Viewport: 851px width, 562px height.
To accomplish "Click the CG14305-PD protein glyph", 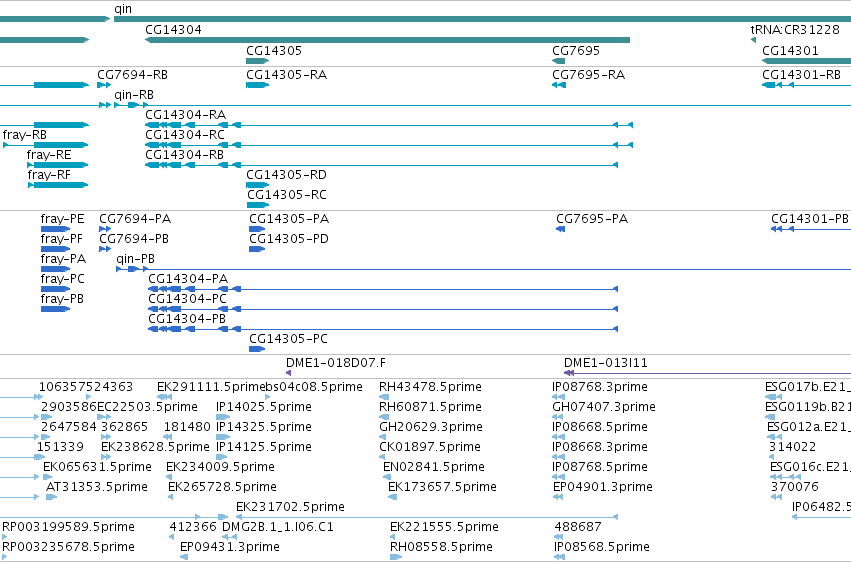I will (x=257, y=249).
